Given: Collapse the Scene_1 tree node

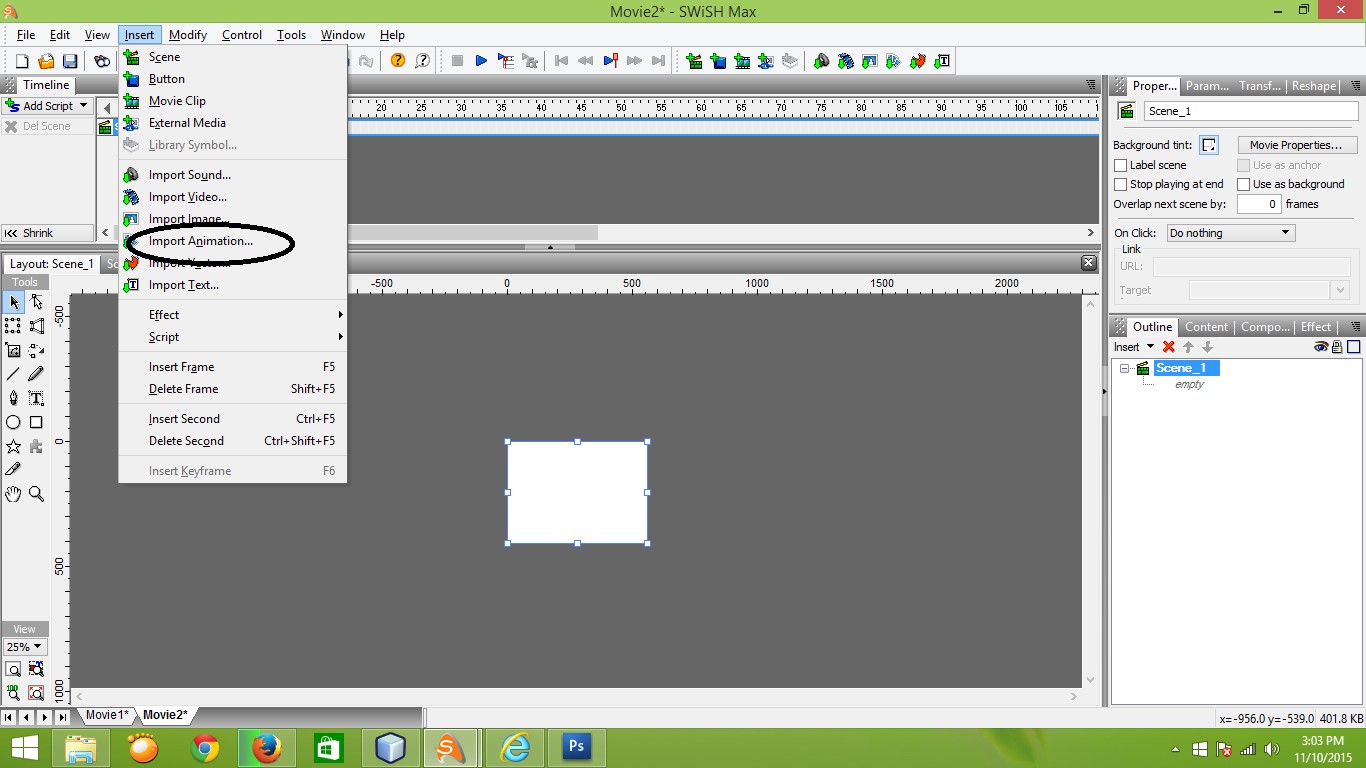Looking at the screenshot, I should pyautogui.click(x=1124, y=369).
